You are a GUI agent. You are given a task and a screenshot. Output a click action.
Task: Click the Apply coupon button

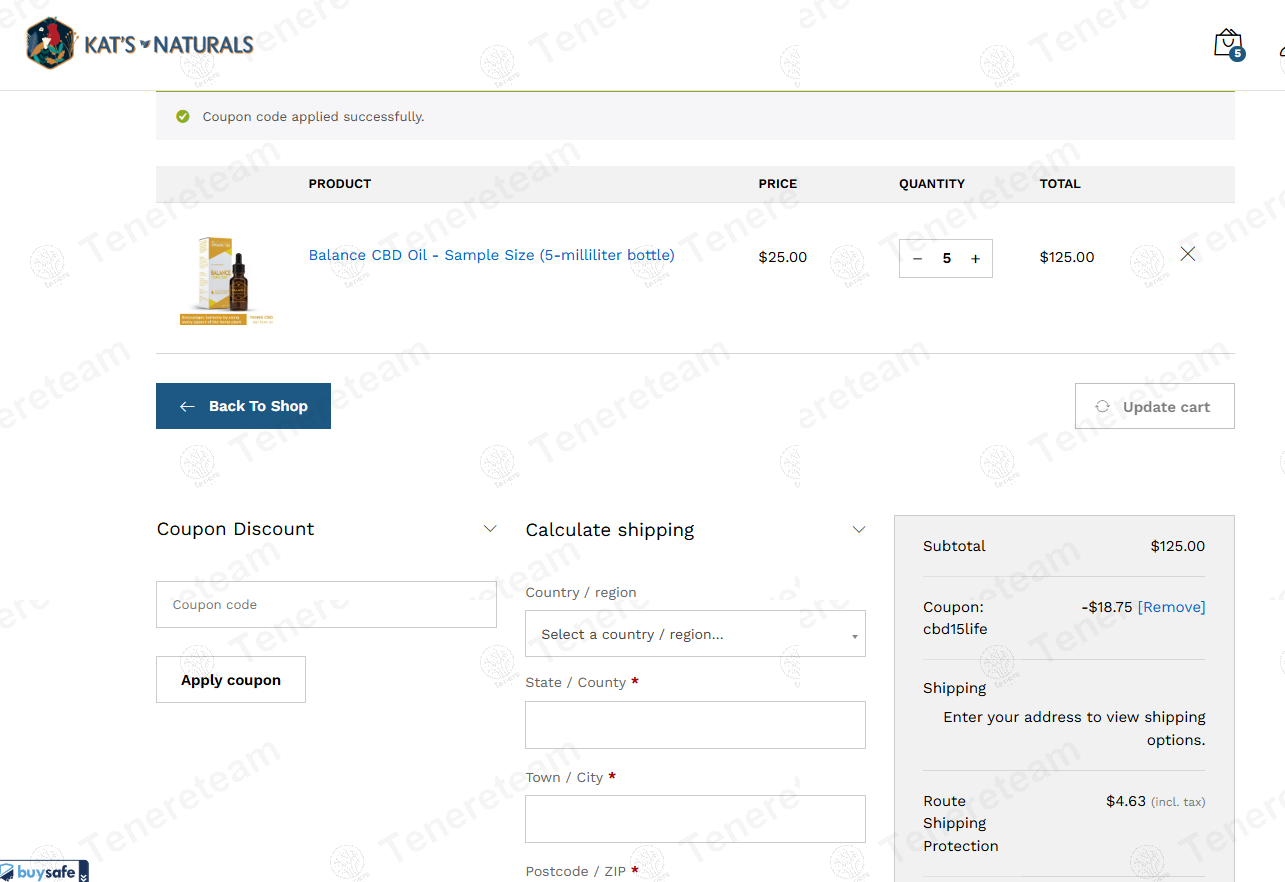click(x=231, y=680)
